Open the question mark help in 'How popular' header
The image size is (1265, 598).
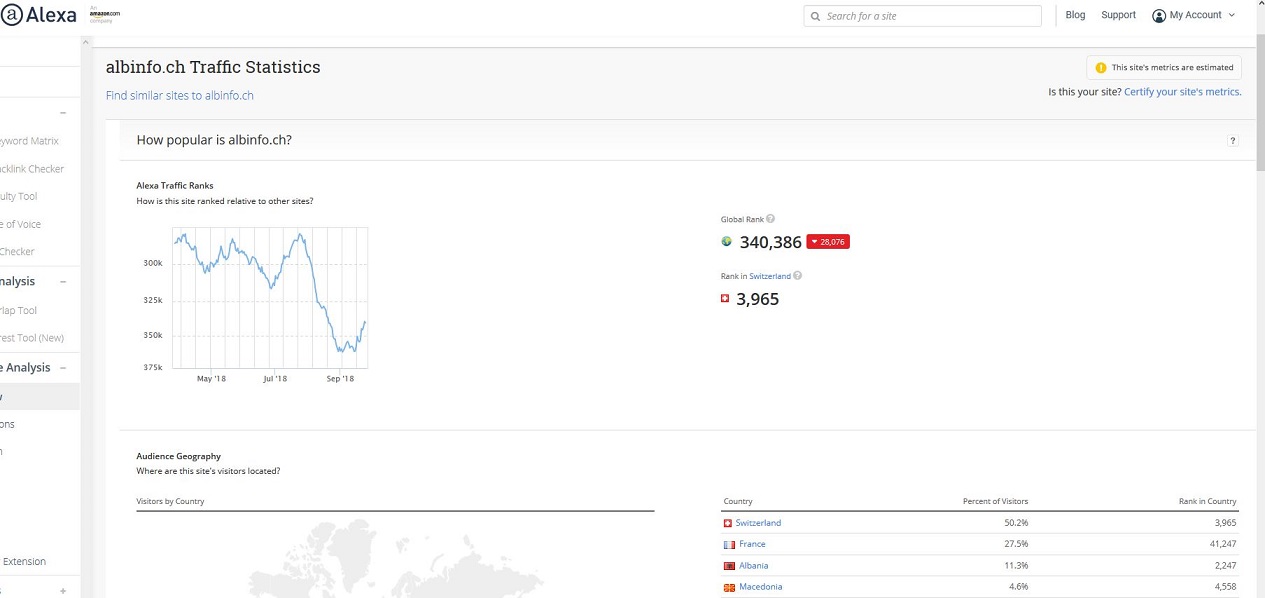[x=1233, y=141]
